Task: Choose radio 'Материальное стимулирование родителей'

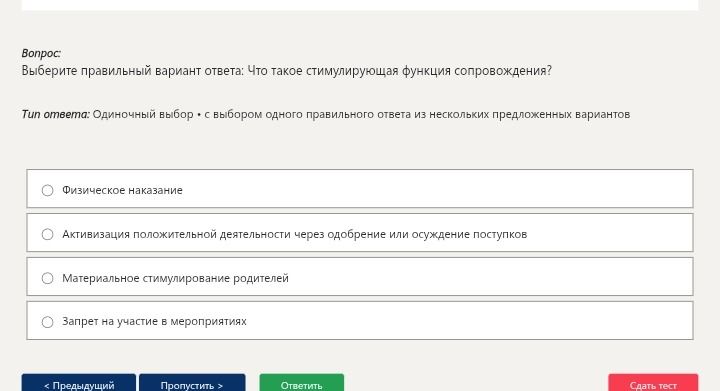Action: pyautogui.click(x=47, y=278)
